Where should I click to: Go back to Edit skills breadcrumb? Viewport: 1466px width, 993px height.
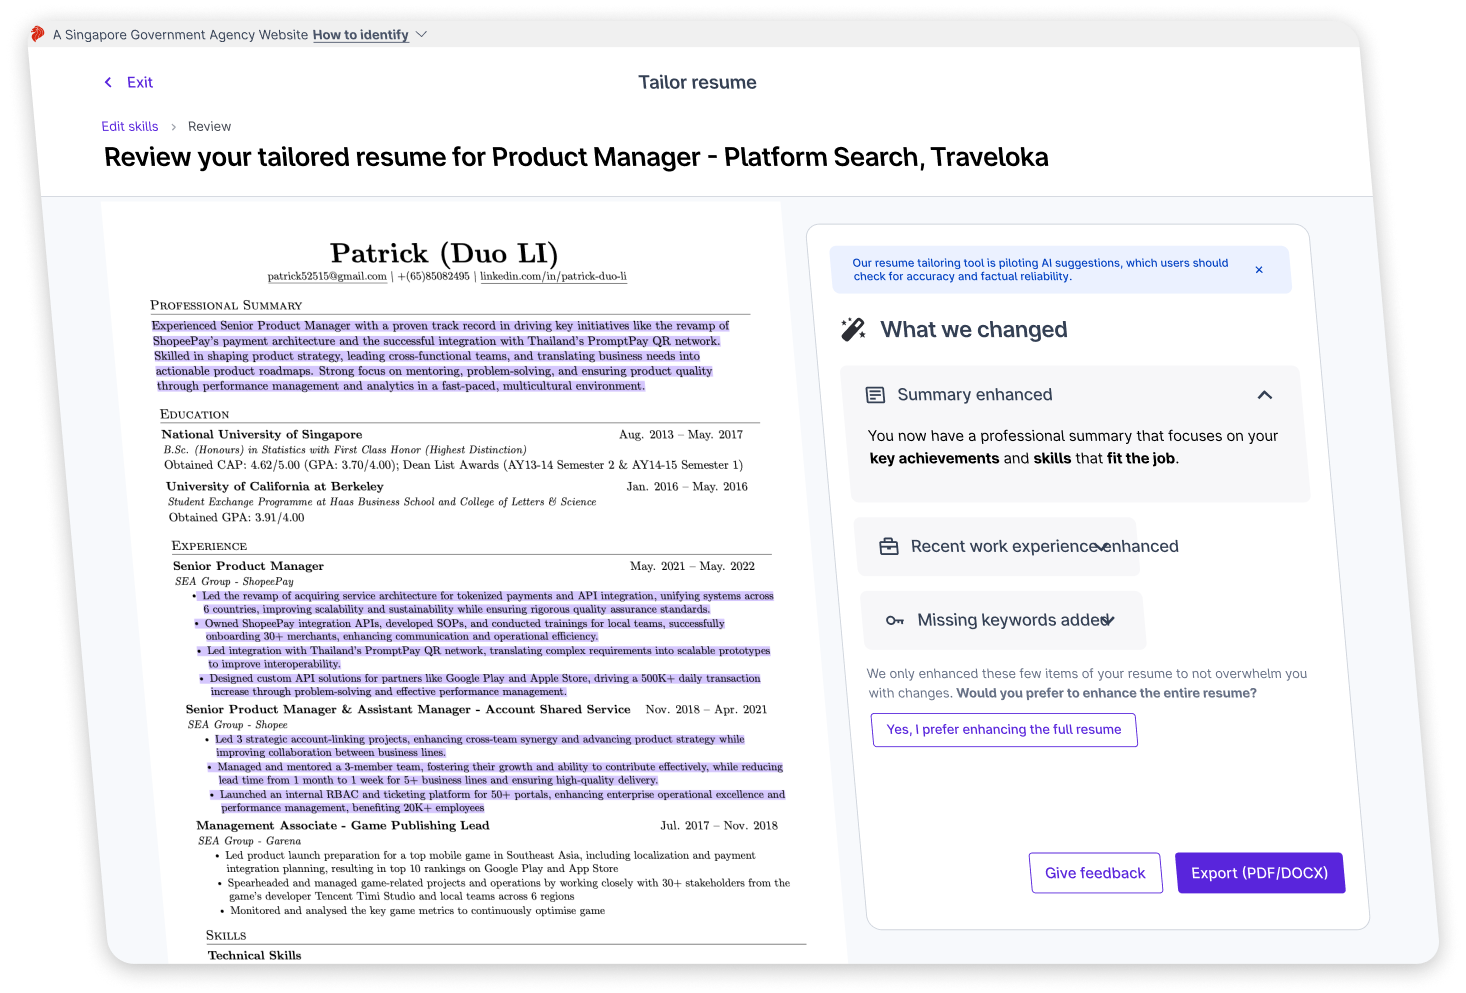tap(130, 126)
